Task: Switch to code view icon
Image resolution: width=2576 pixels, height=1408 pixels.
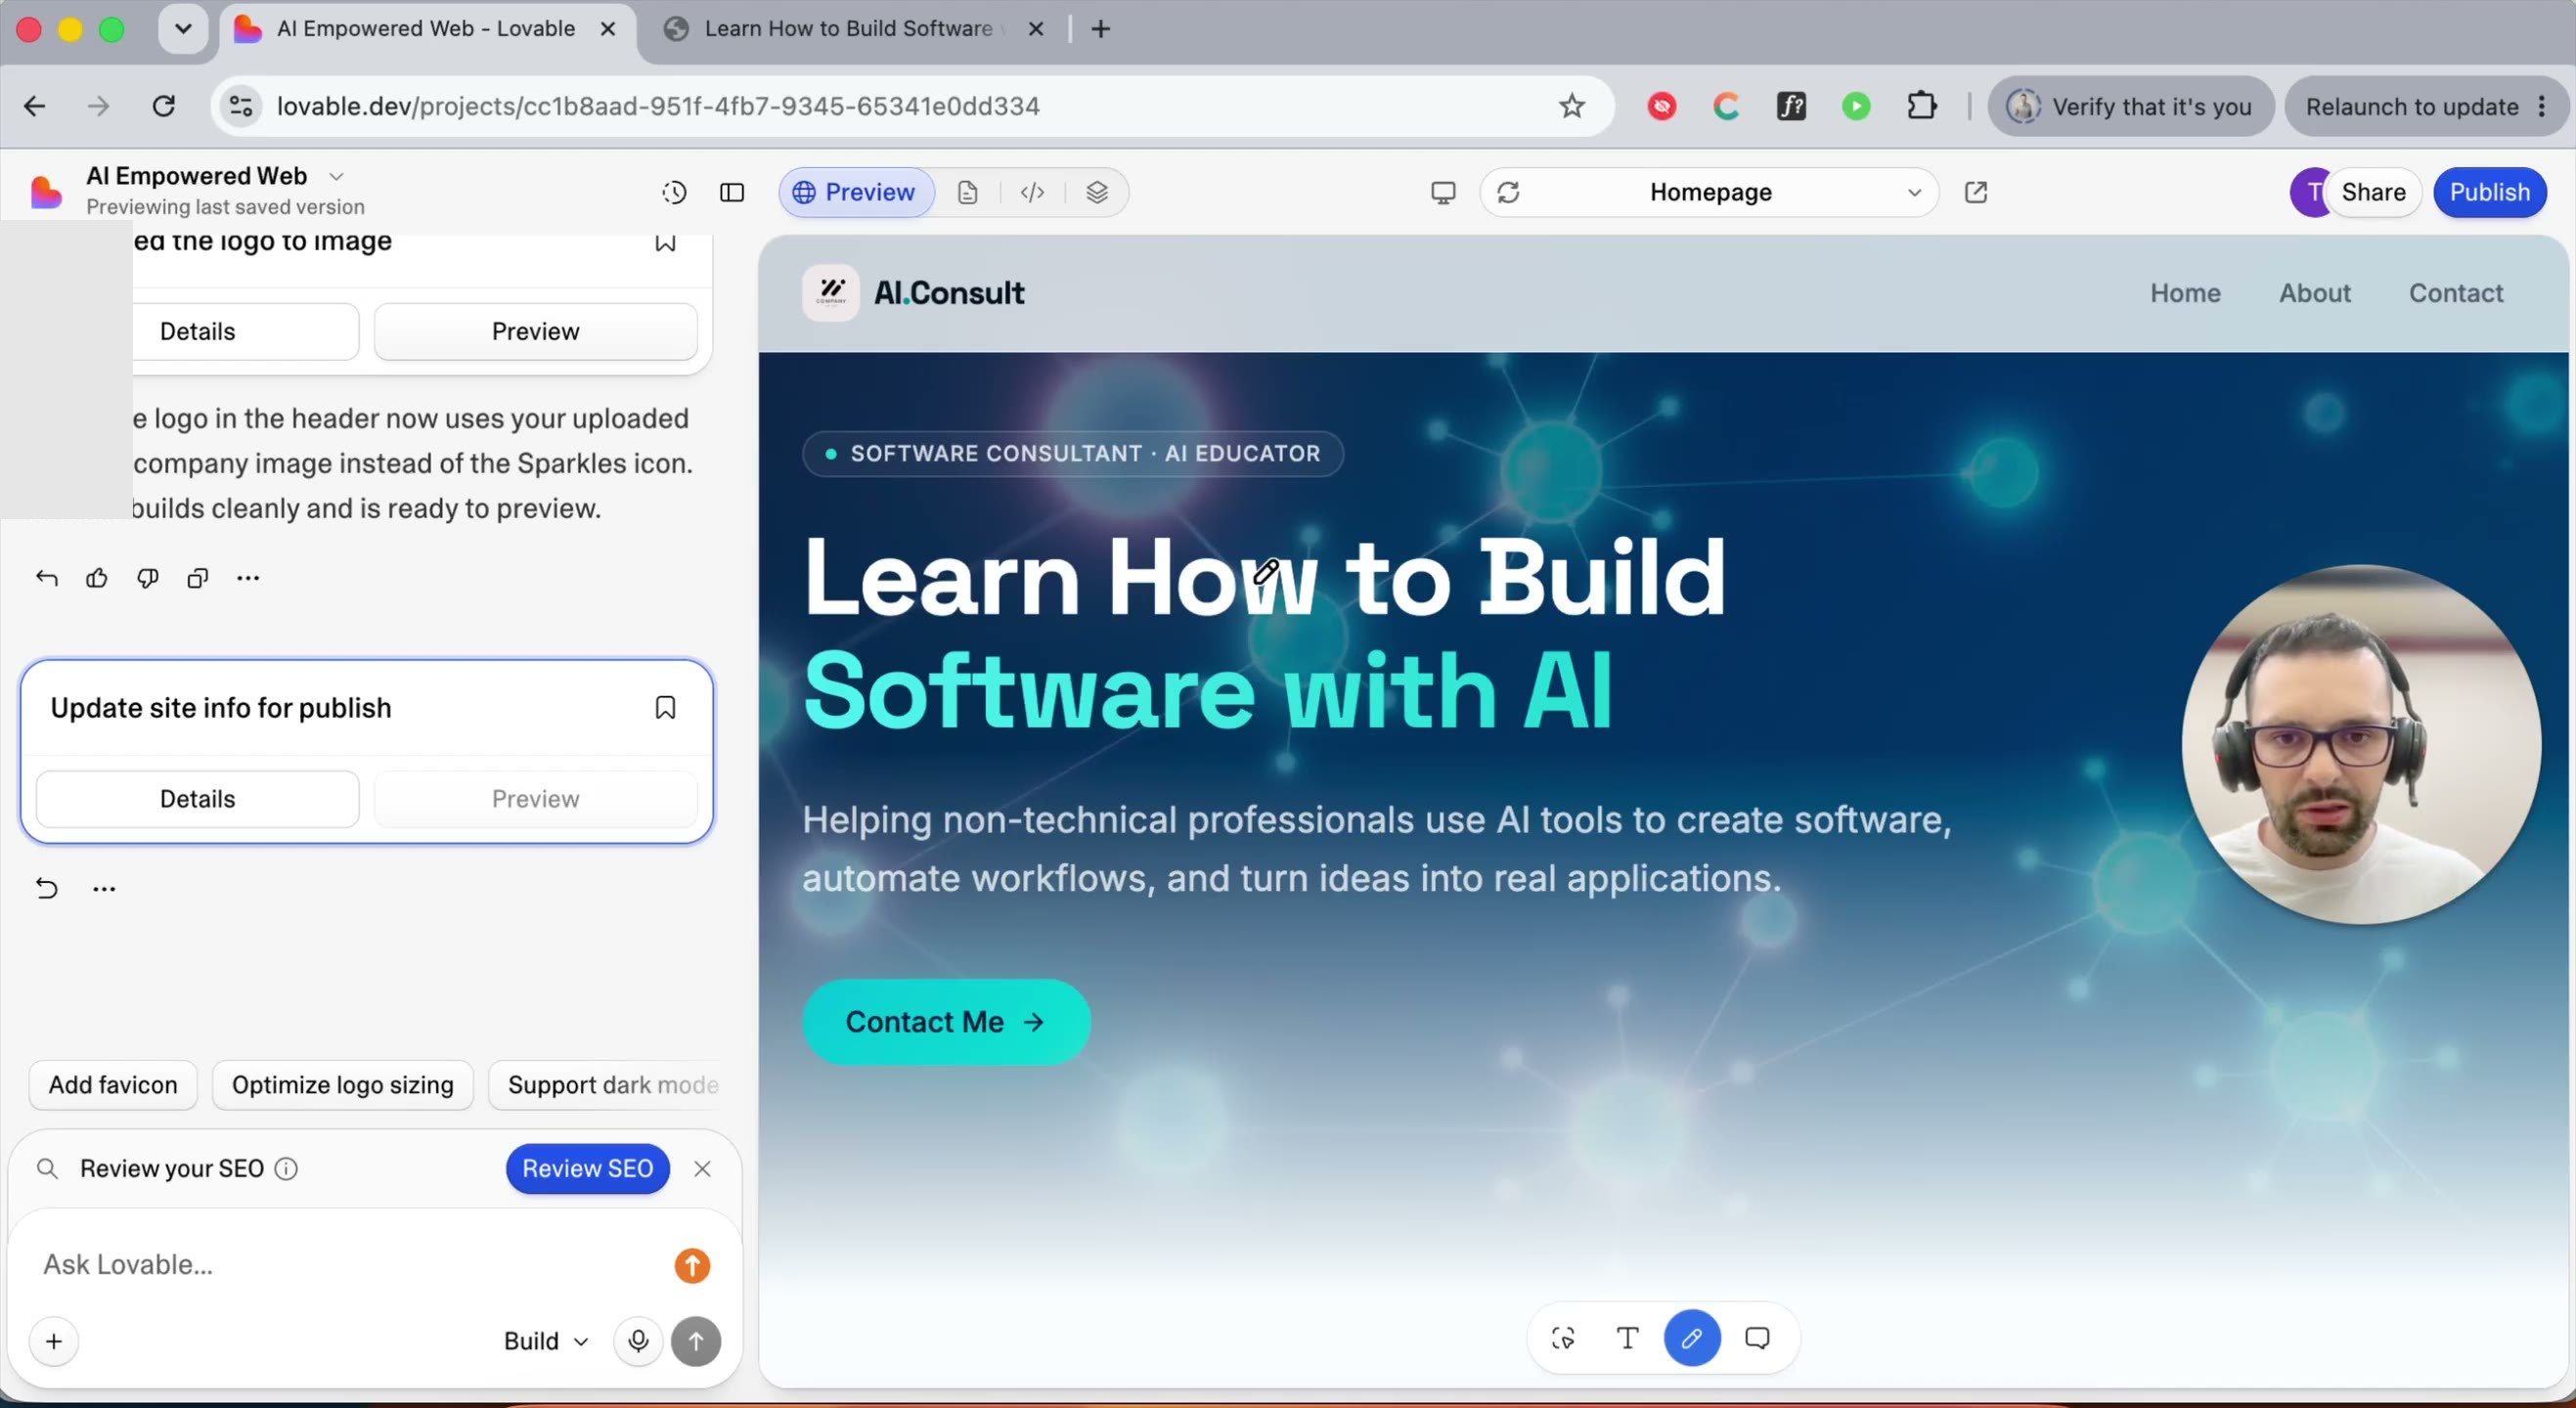Action: point(1032,192)
